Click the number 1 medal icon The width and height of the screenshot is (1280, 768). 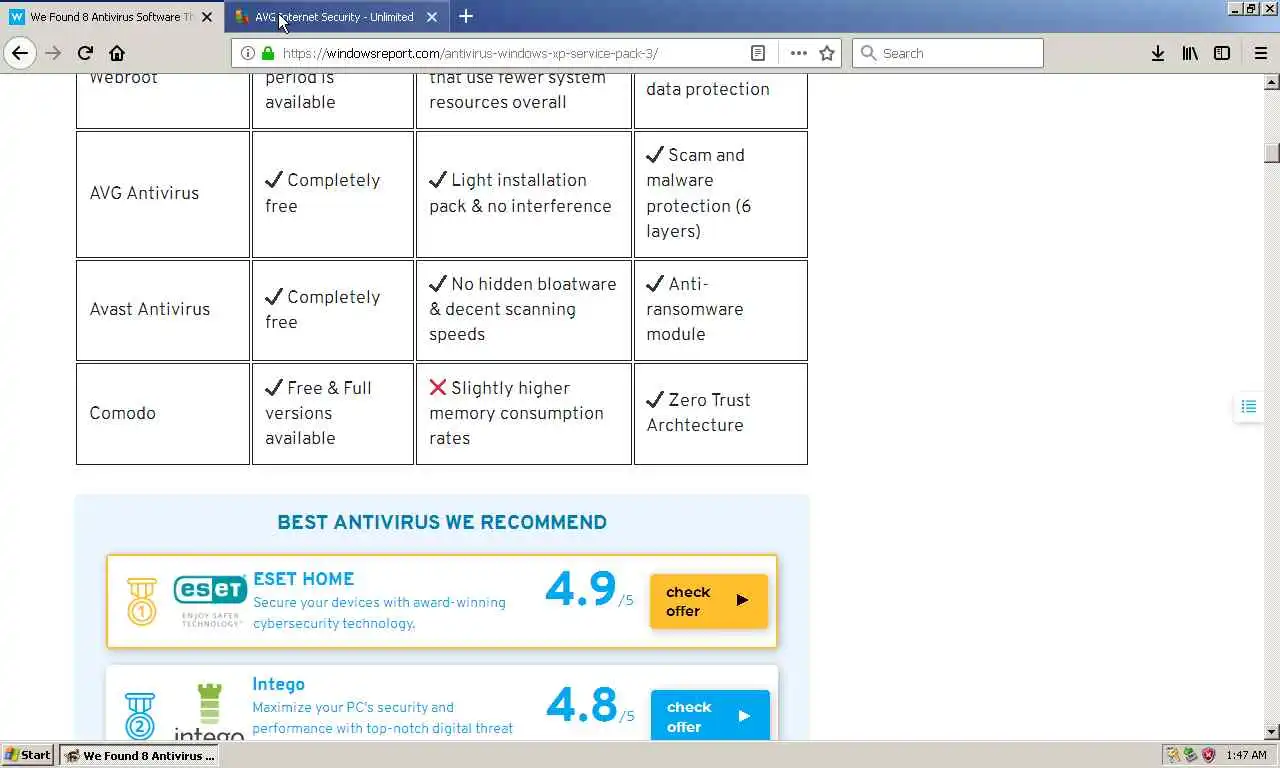141,602
